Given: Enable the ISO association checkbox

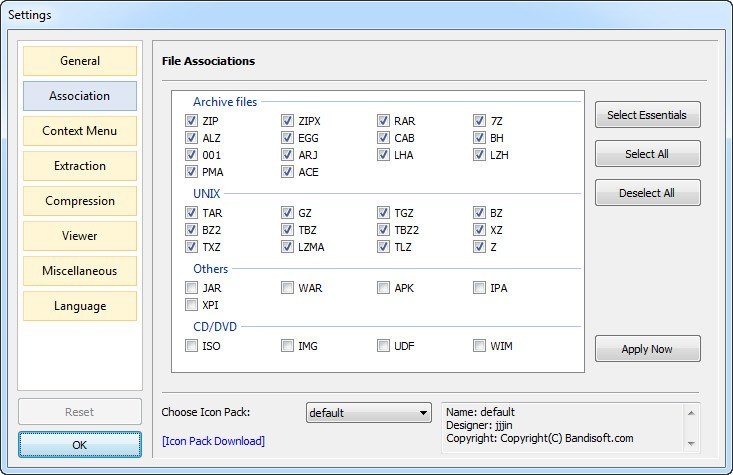Looking at the screenshot, I should click(192, 346).
